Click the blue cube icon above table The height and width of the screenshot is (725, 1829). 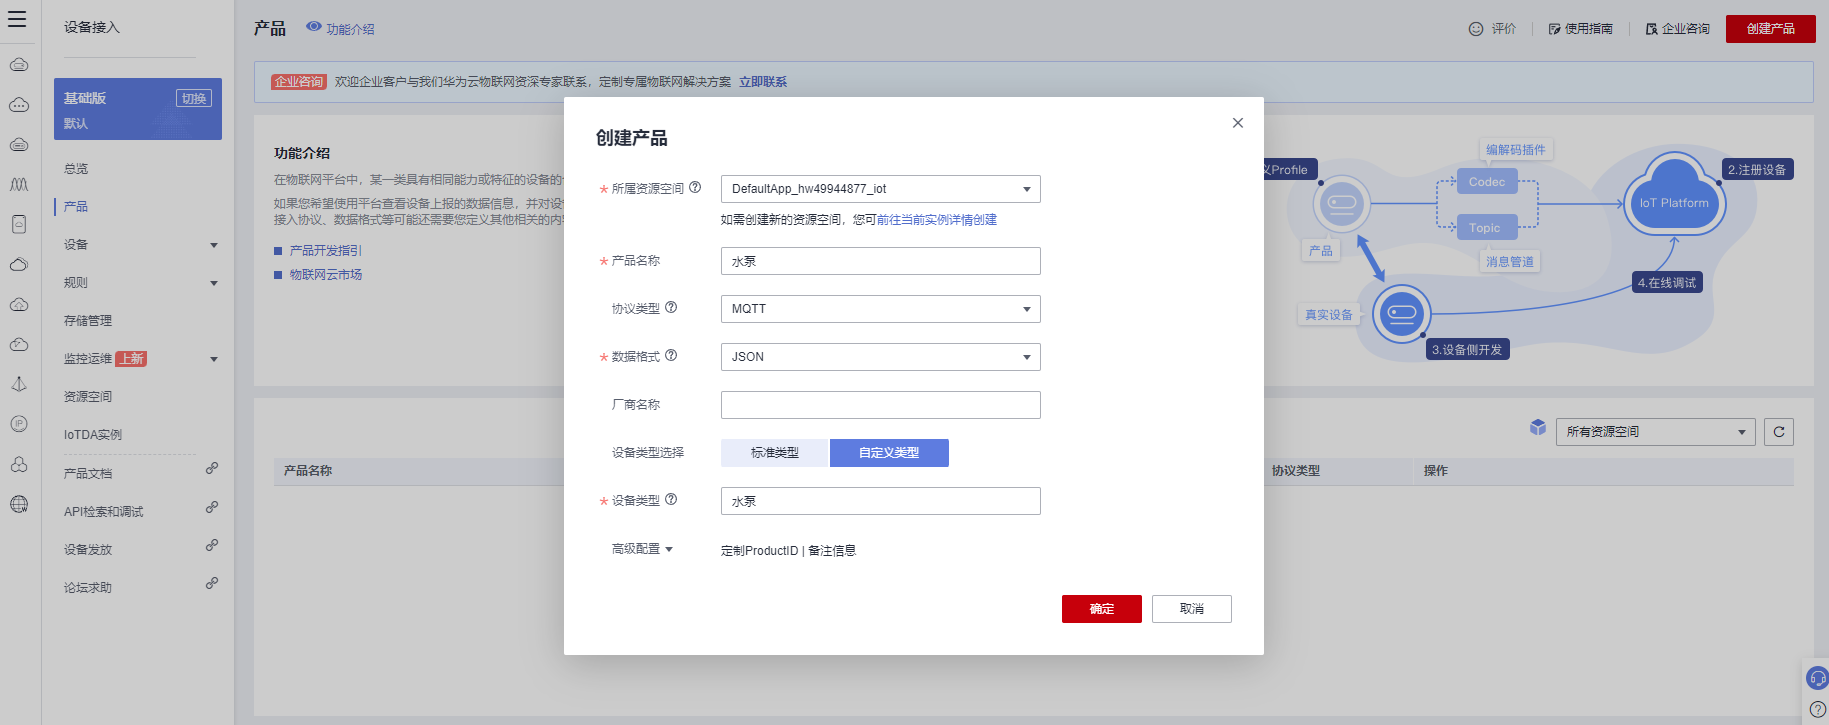tap(1538, 428)
